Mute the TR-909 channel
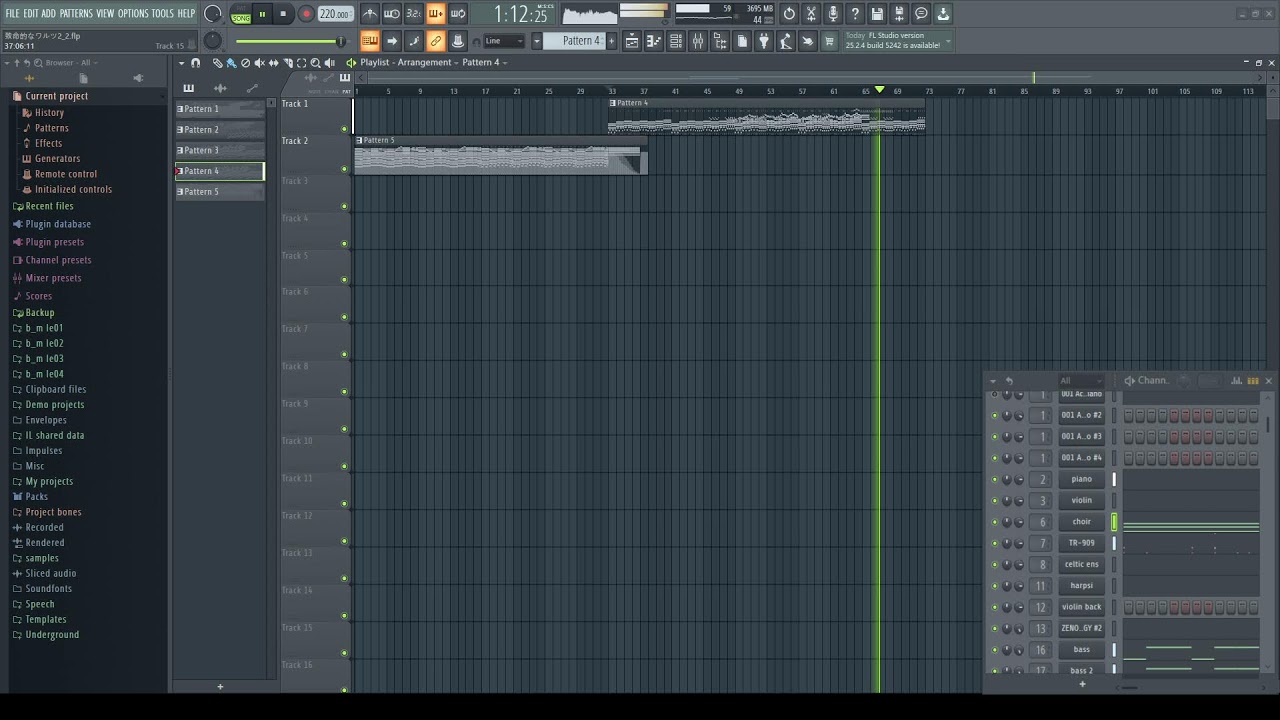The width and height of the screenshot is (1280, 720). click(x=994, y=543)
